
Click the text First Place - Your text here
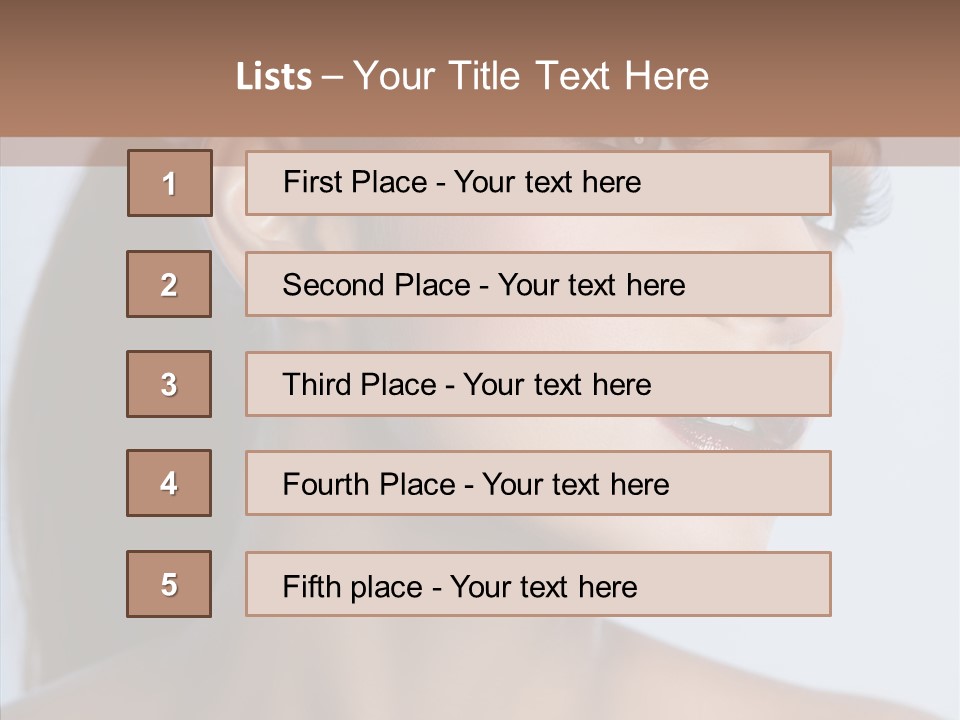(x=462, y=182)
